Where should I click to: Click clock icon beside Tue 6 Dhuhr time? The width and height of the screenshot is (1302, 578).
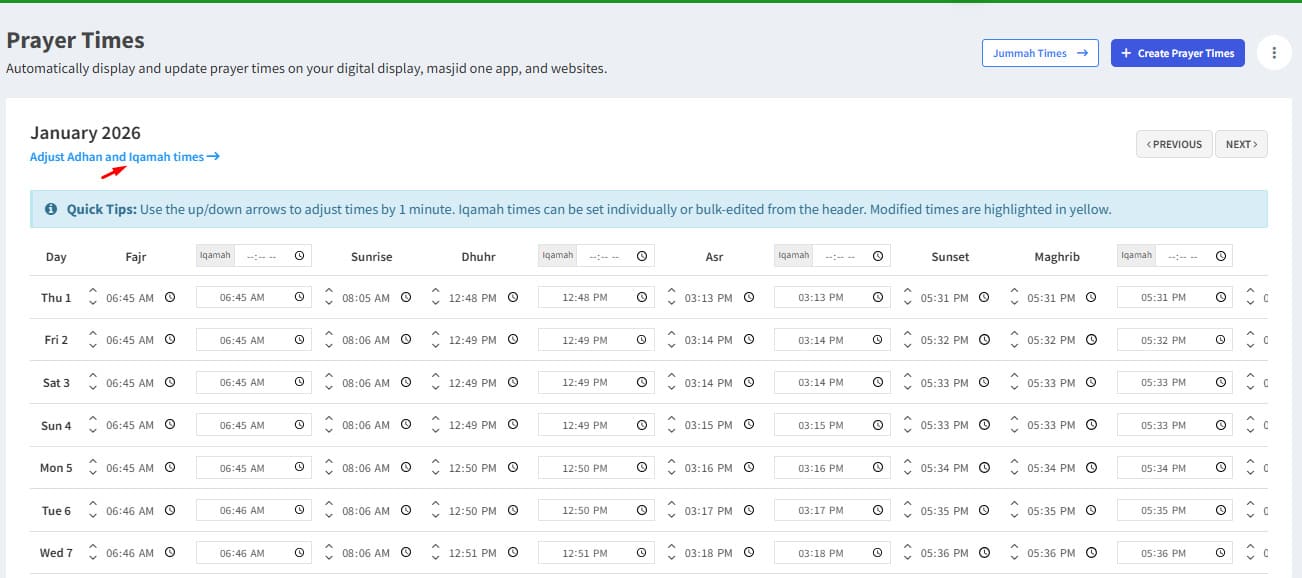pos(513,510)
